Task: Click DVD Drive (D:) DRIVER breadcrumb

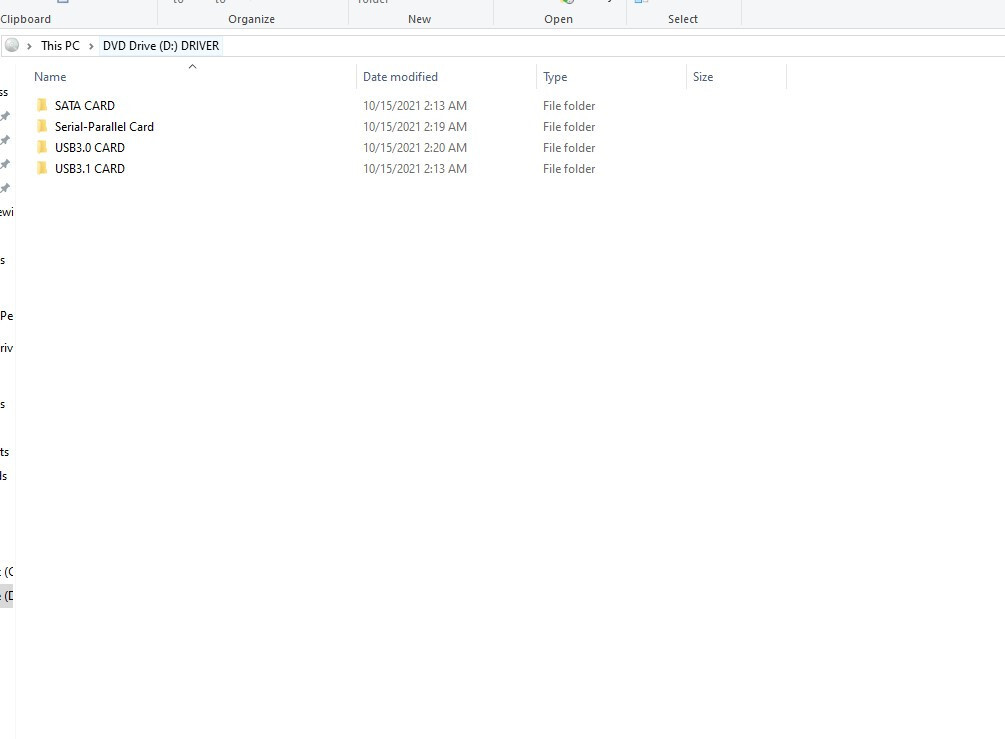Action: pyautogui.click(x=161, y=46)
